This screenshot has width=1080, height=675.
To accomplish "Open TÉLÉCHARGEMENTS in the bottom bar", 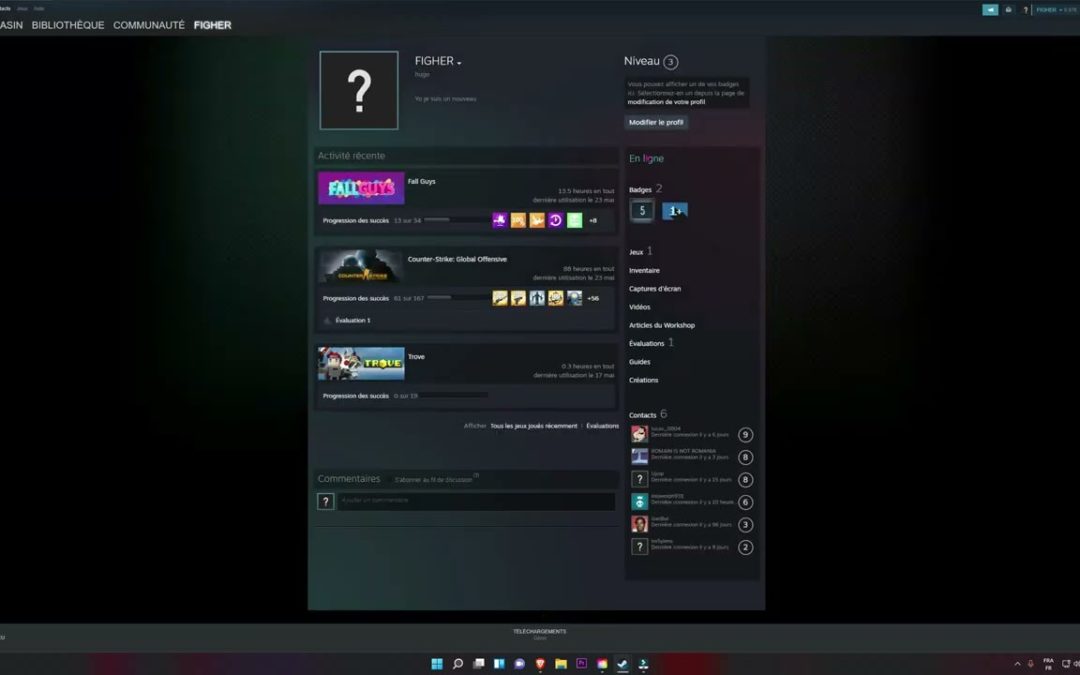I will click(x=539, y=632).
